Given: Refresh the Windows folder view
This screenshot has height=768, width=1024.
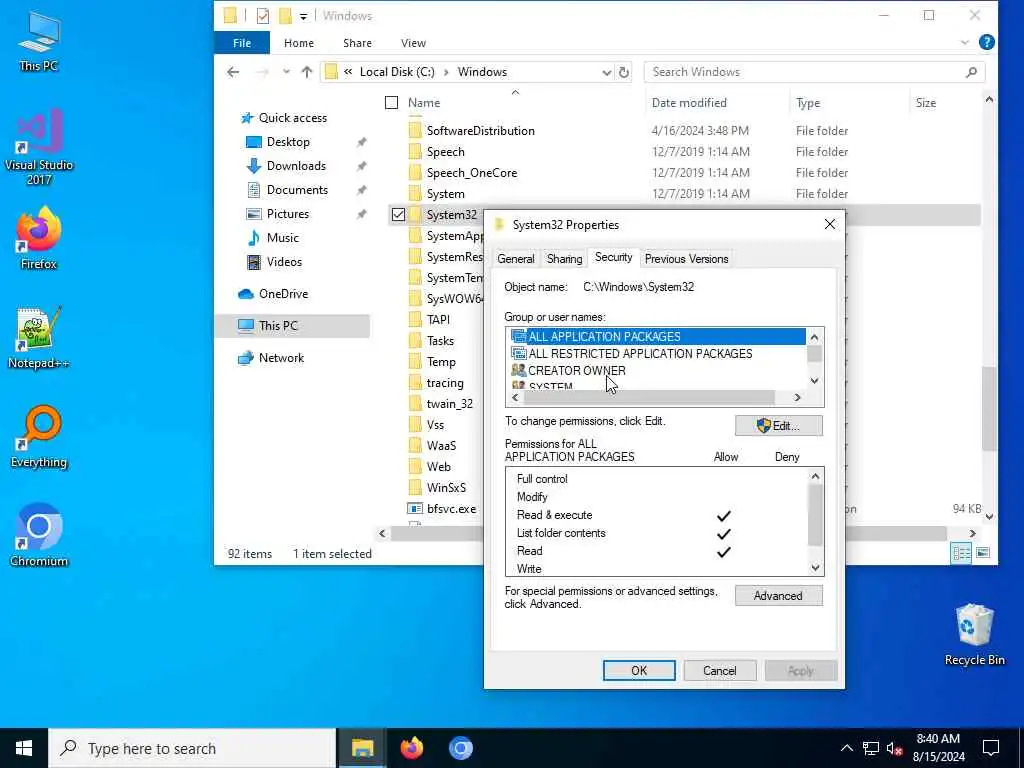Looking at the screenshot, I should click(624, 72).
